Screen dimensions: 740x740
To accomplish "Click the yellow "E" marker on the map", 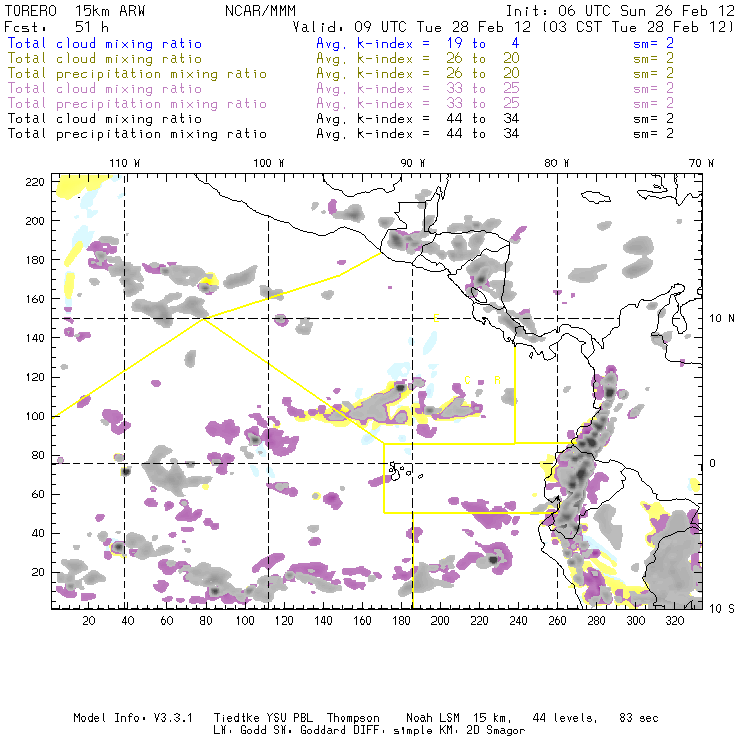I will point(436,319).
